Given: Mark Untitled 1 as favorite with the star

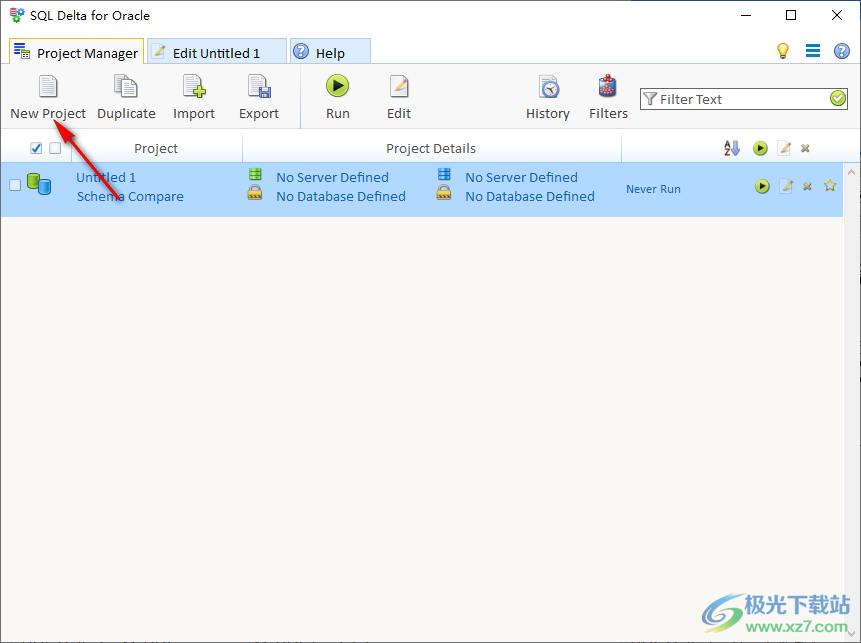Looking at the screenshot, I should (830, 186).
